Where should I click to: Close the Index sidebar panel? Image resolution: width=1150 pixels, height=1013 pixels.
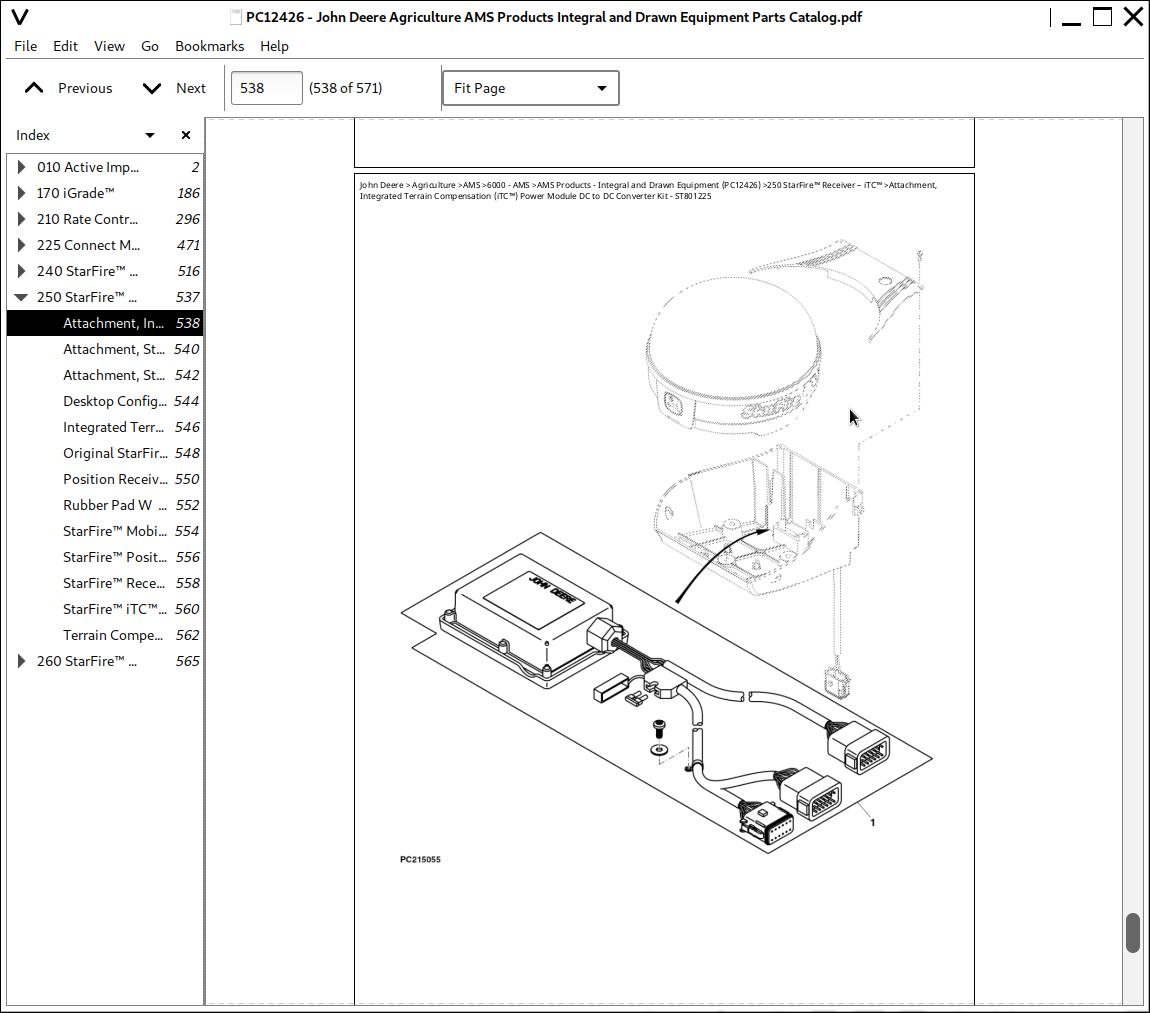[x=186, y=135]
